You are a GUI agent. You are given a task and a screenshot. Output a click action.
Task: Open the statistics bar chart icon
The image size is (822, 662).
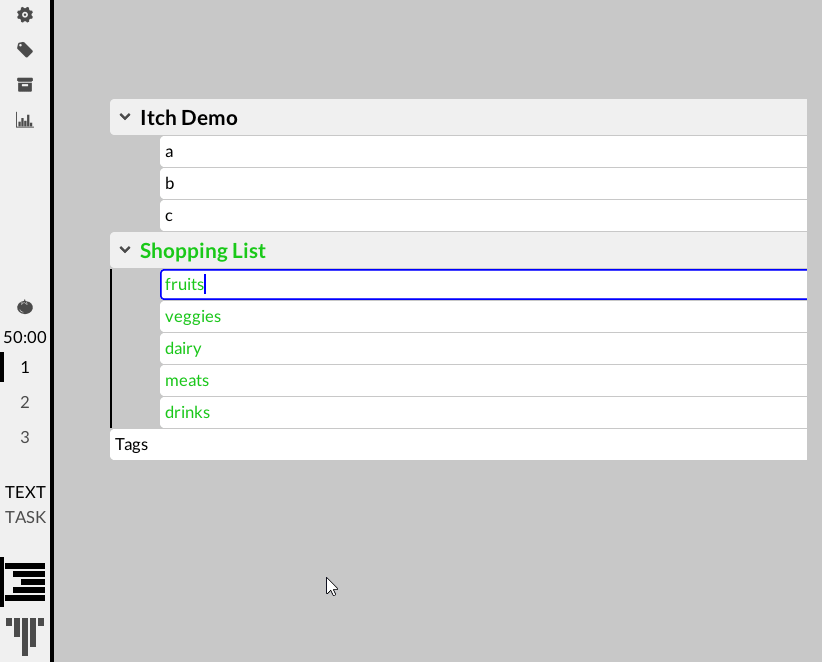coord(25,120)
